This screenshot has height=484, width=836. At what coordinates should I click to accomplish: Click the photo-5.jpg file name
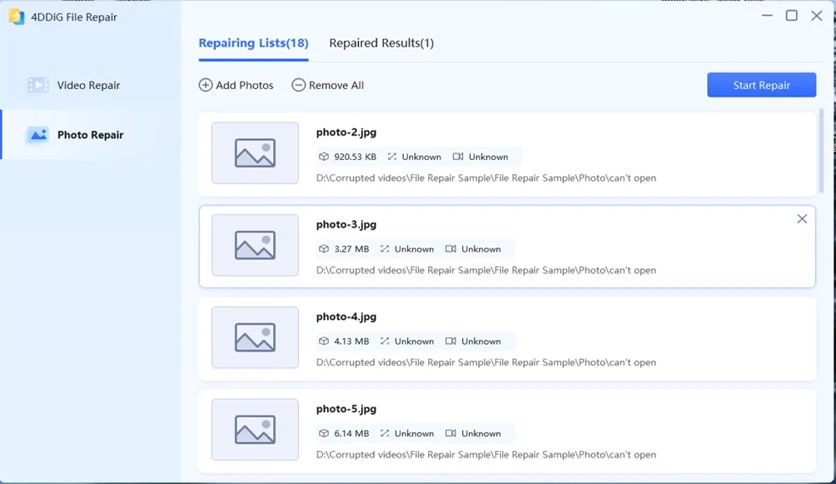click(346, 409)
